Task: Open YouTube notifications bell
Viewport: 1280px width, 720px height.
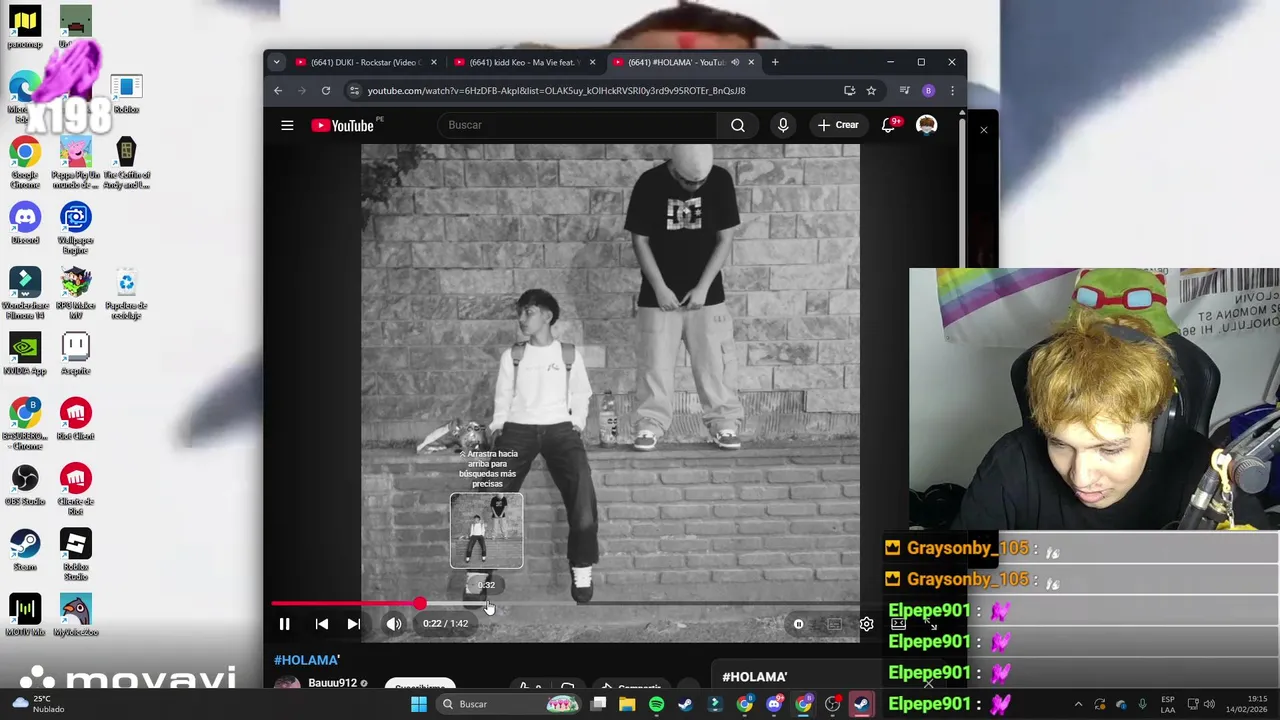Action: pos(888,125)
